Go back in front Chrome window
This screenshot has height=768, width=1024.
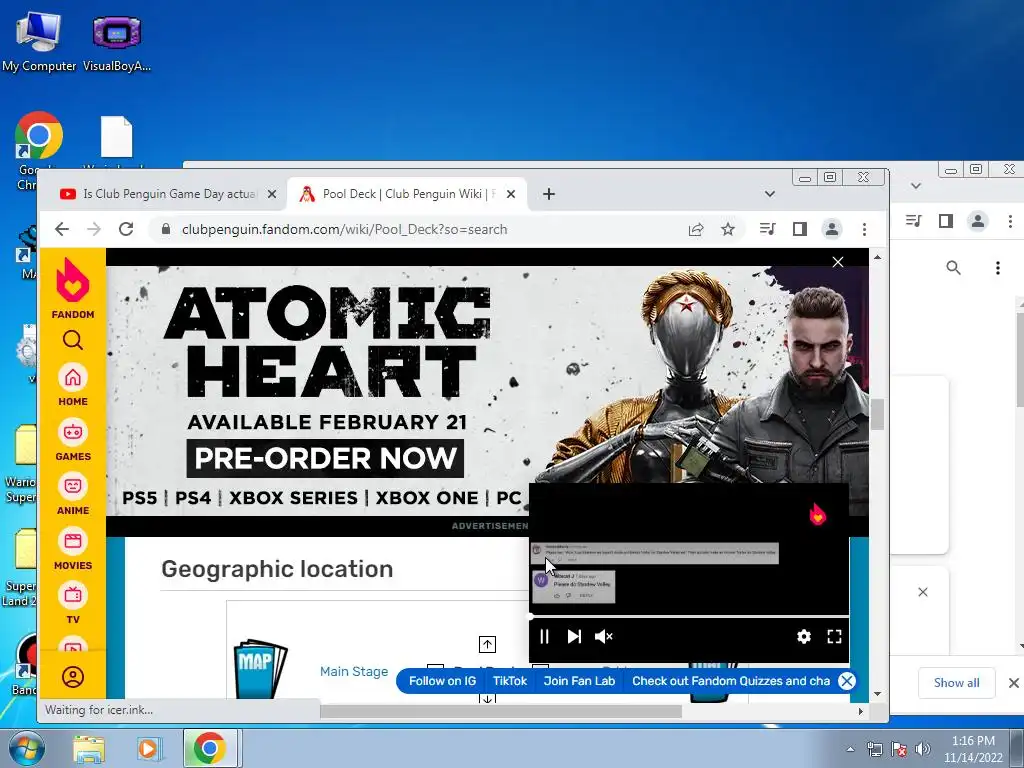click(x=61, y=229)
